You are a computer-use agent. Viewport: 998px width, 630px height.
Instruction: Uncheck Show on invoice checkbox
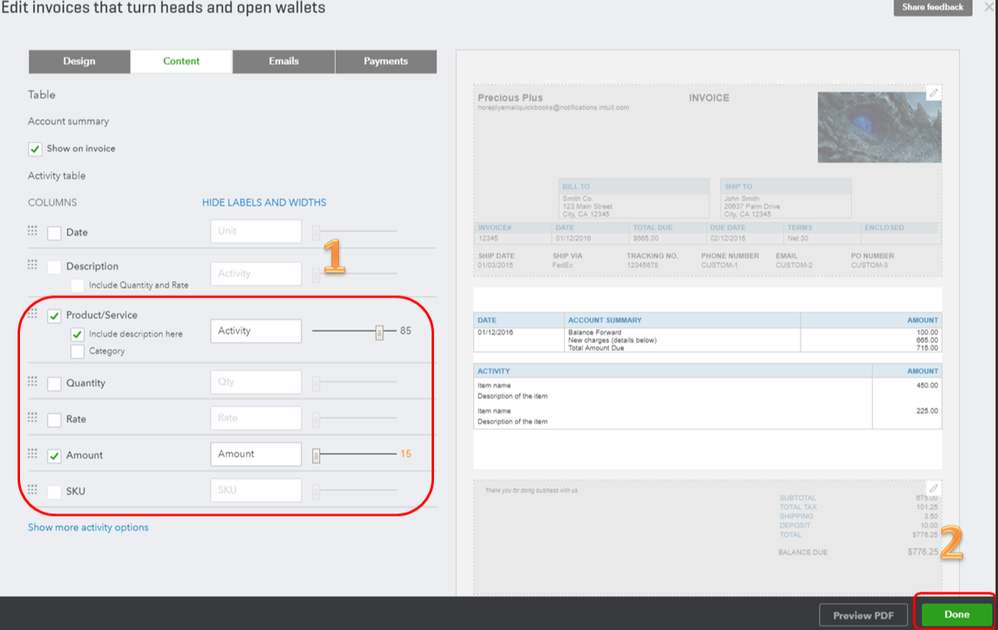click(x=35, y=149)
